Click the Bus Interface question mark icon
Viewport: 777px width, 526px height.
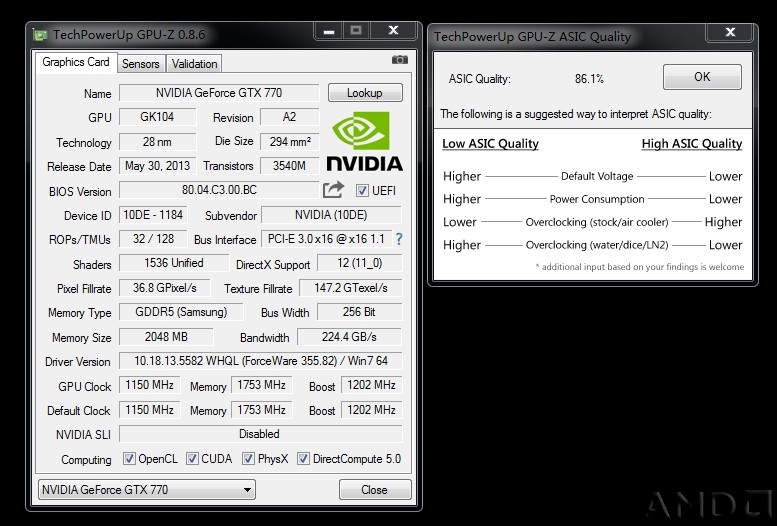click(x=398, y=239)
